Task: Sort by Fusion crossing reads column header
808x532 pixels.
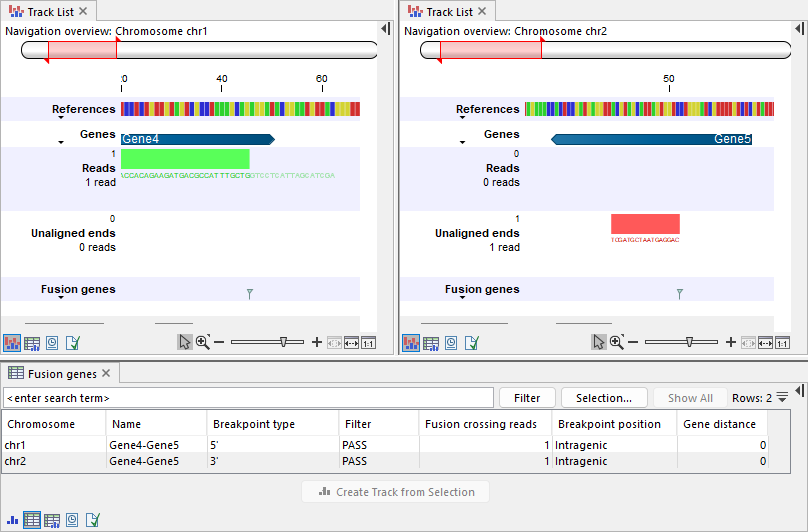Action: point(485,424)
